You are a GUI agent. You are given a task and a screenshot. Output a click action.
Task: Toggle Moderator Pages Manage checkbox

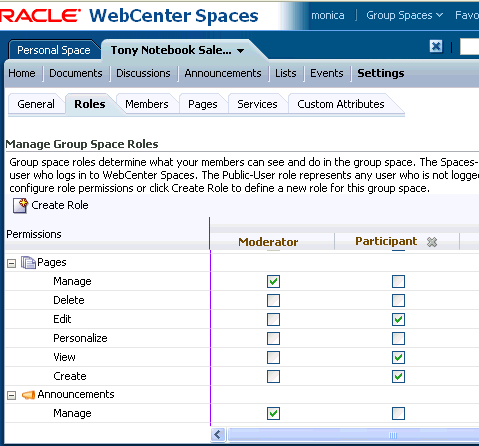click(273, 281)
